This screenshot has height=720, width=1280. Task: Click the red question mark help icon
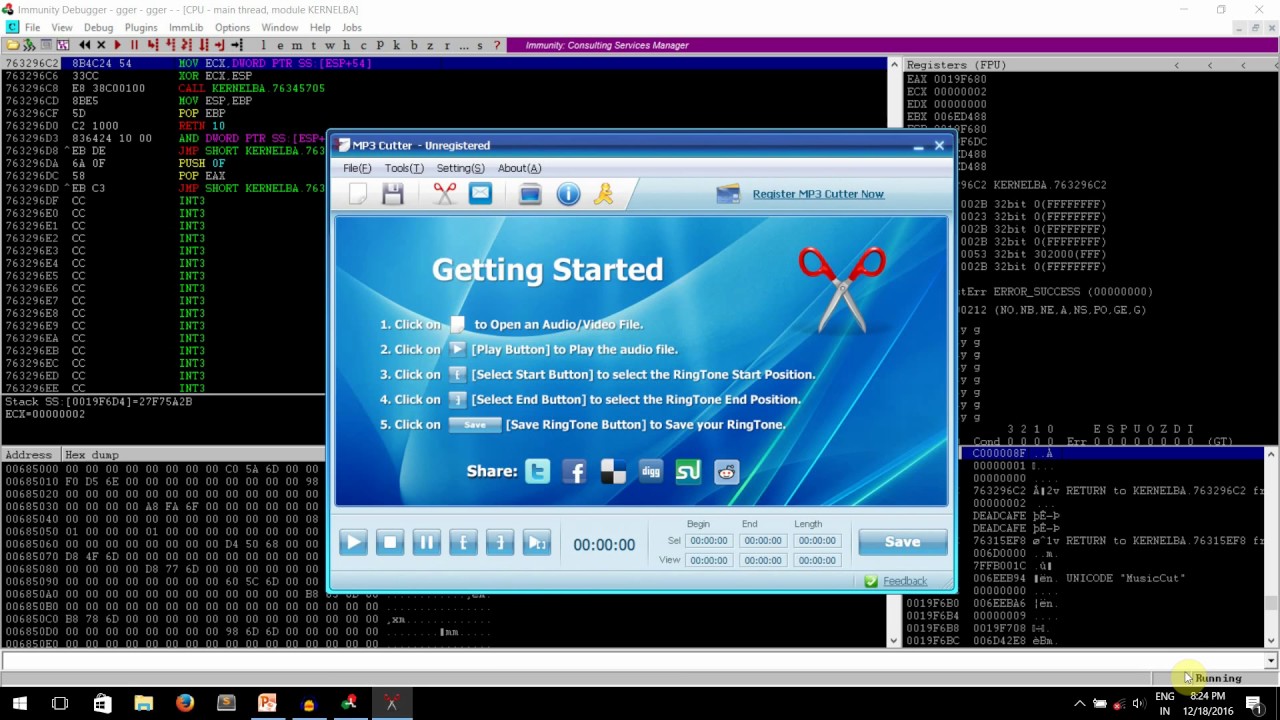pyautogui.click(x=497, y=45)
